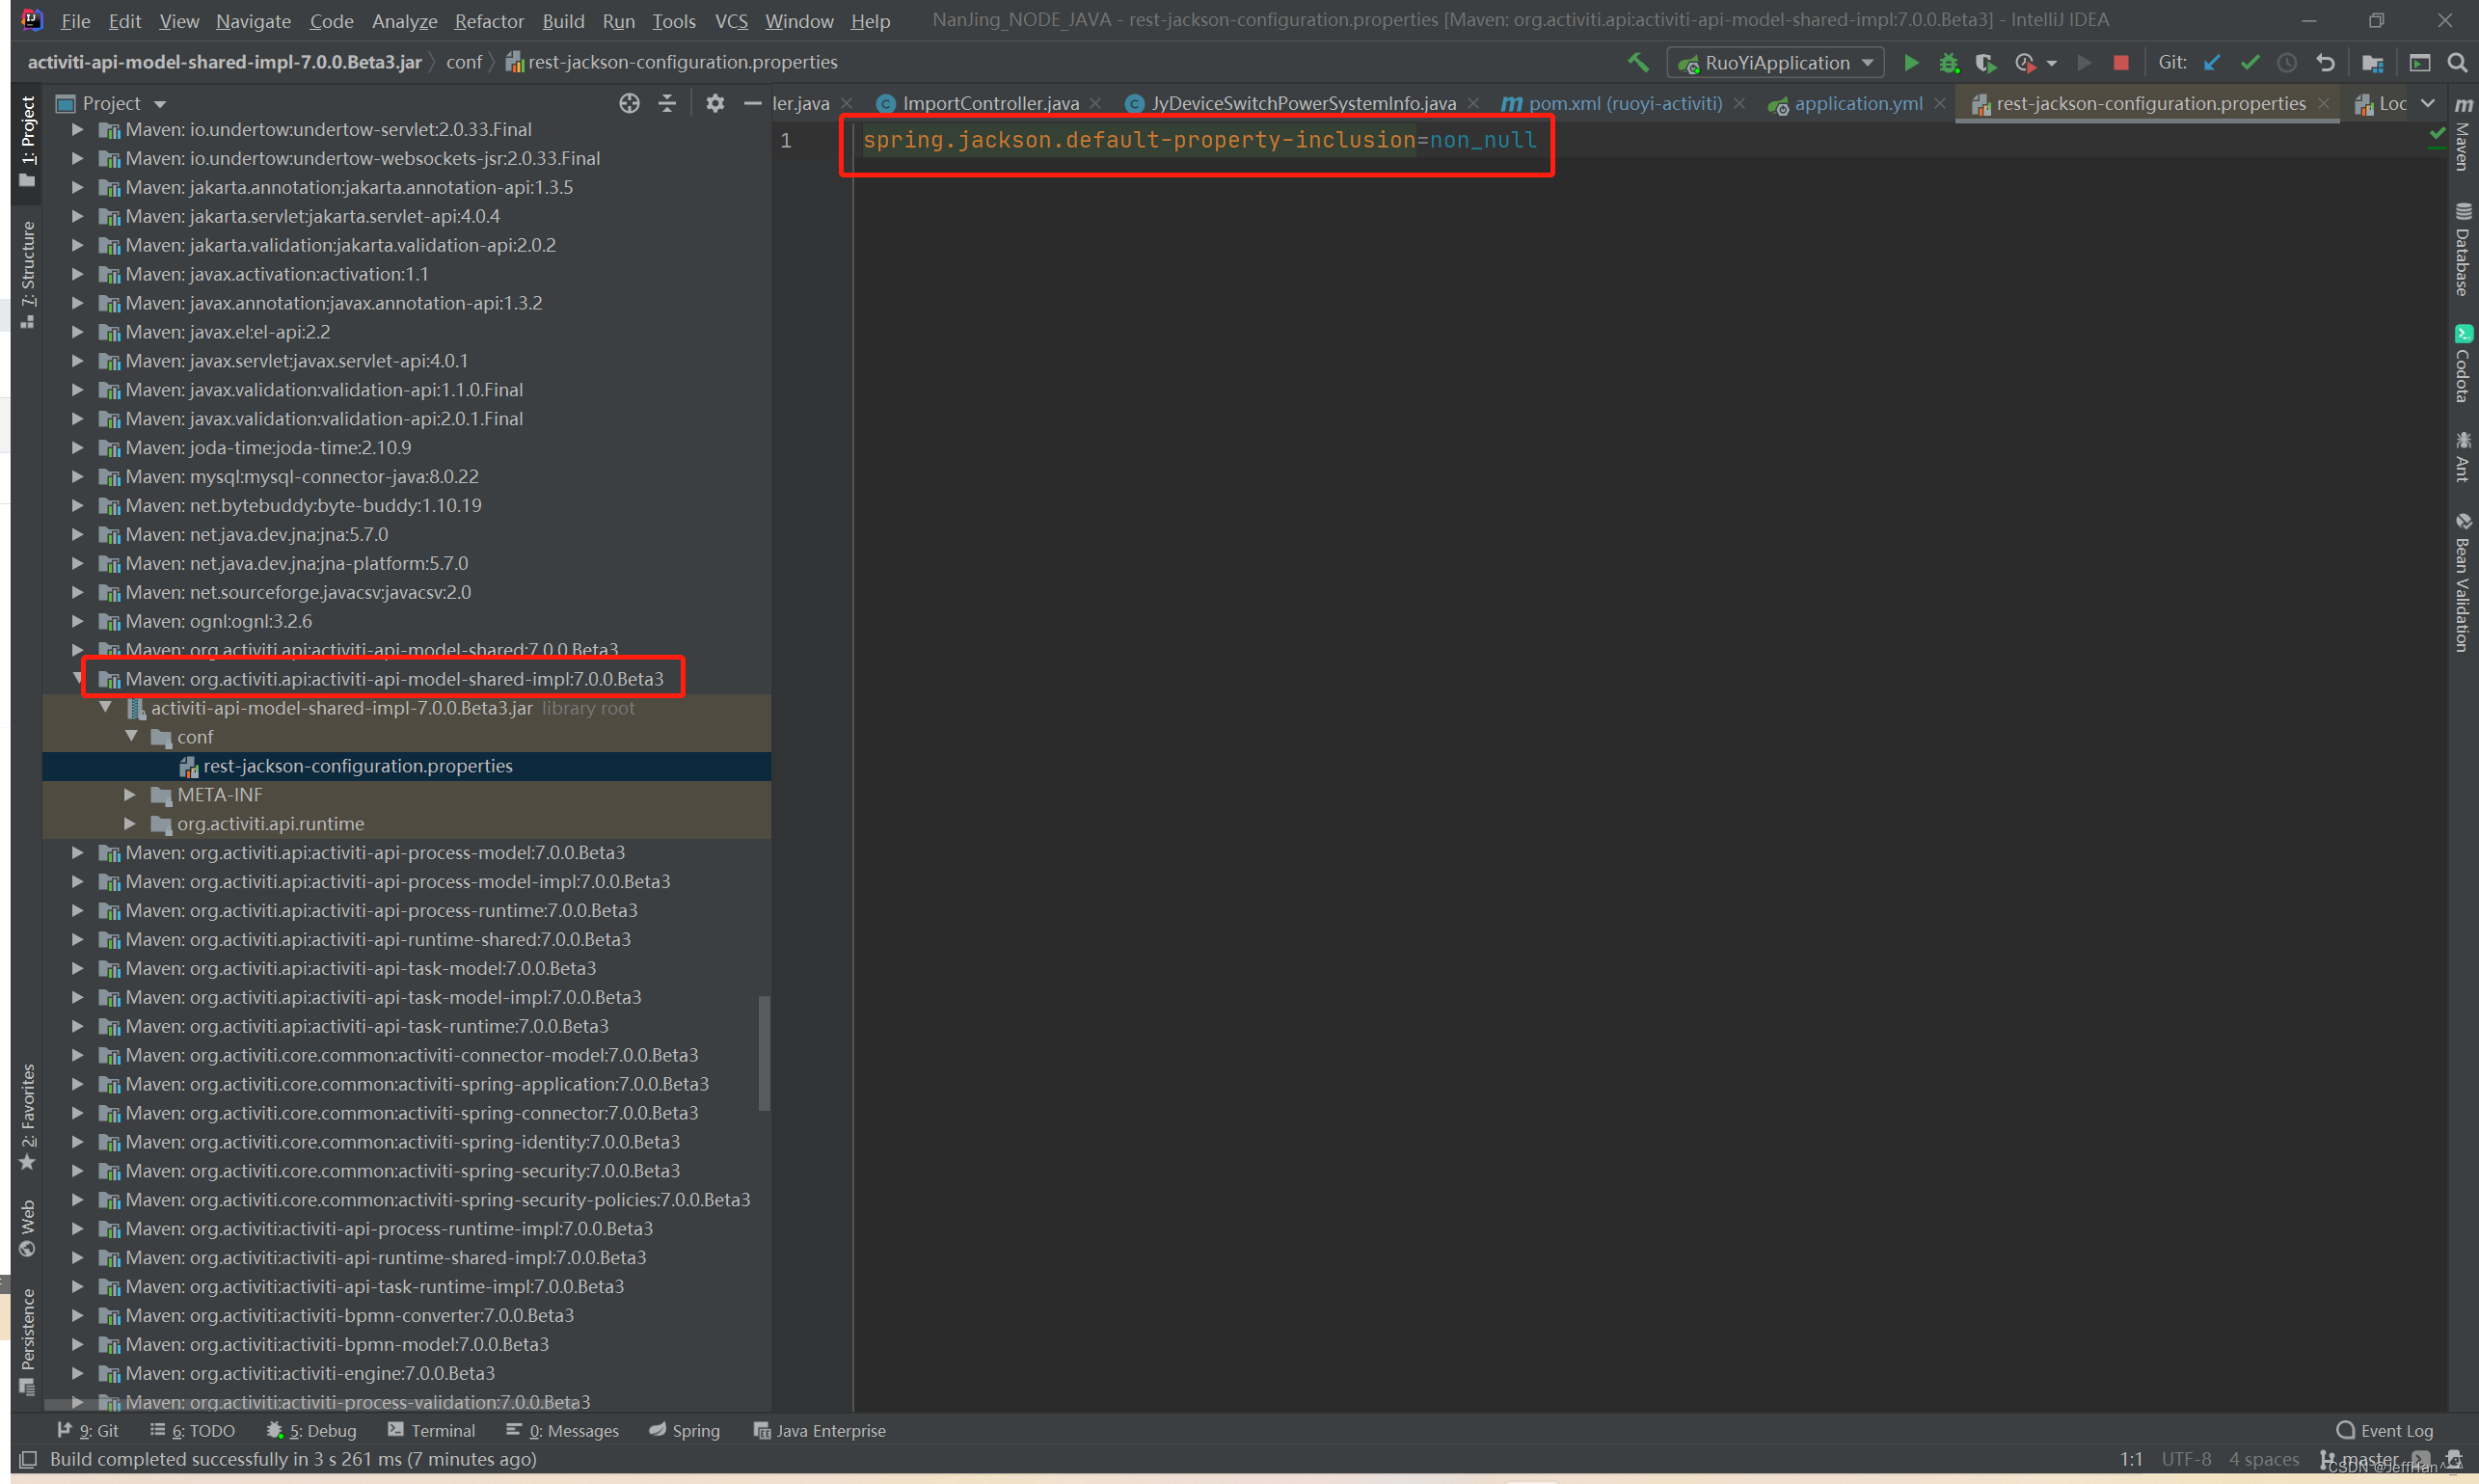Click the Git Commit checkmark icon
Viewport: 2479px width, 1484px height.
click(x=2249, y=62)
